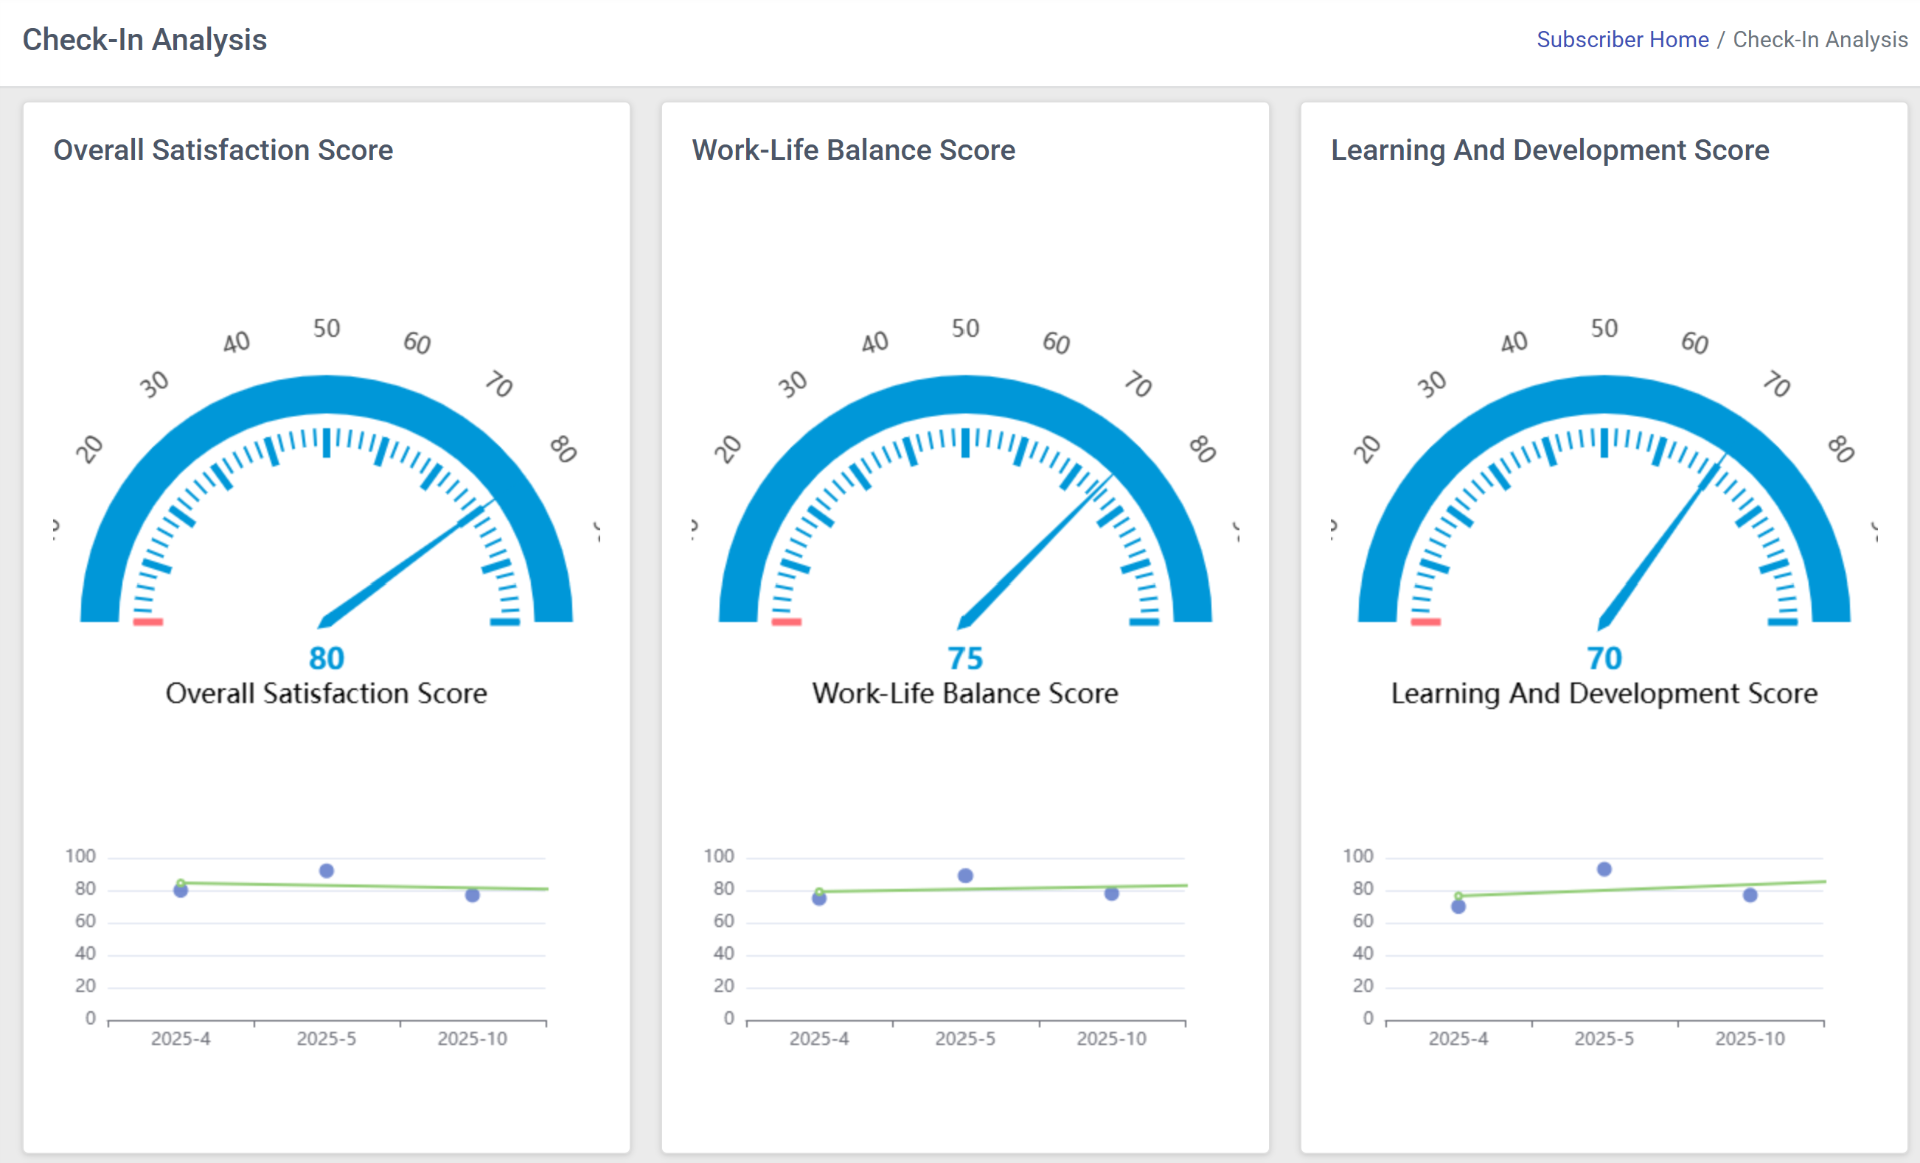Viewport: 1920px width, 1163px height.
Task: Select the Work-Life Balance Score card title
Action: click(x=853, y=150)
